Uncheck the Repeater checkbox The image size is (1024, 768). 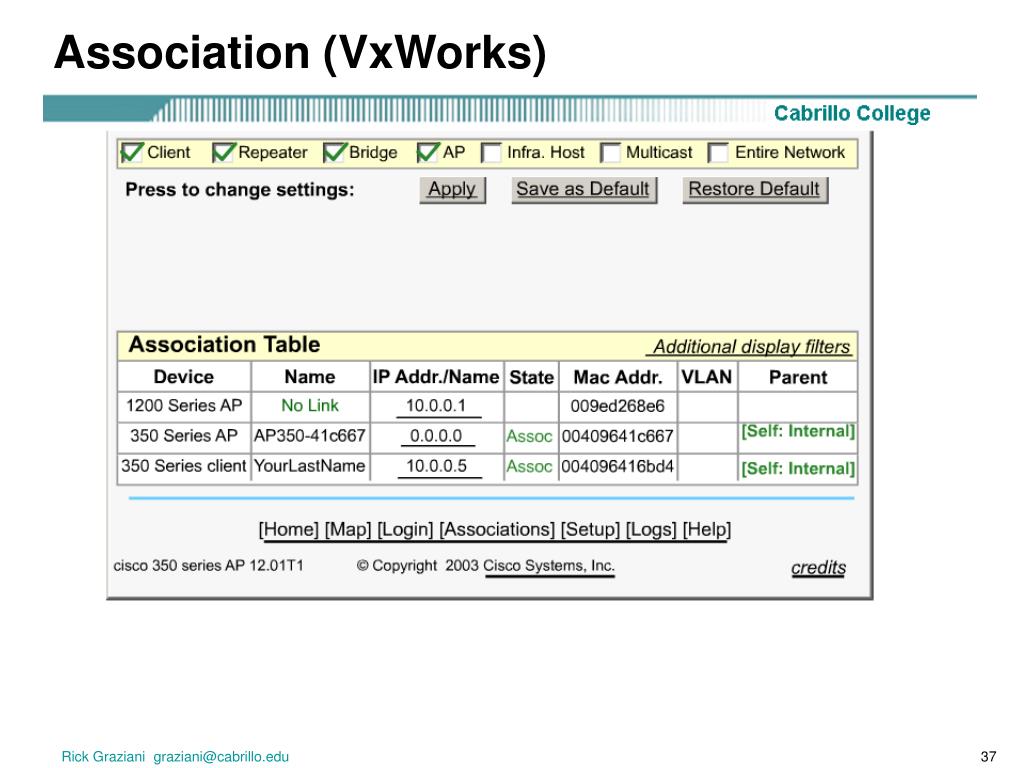223,153
